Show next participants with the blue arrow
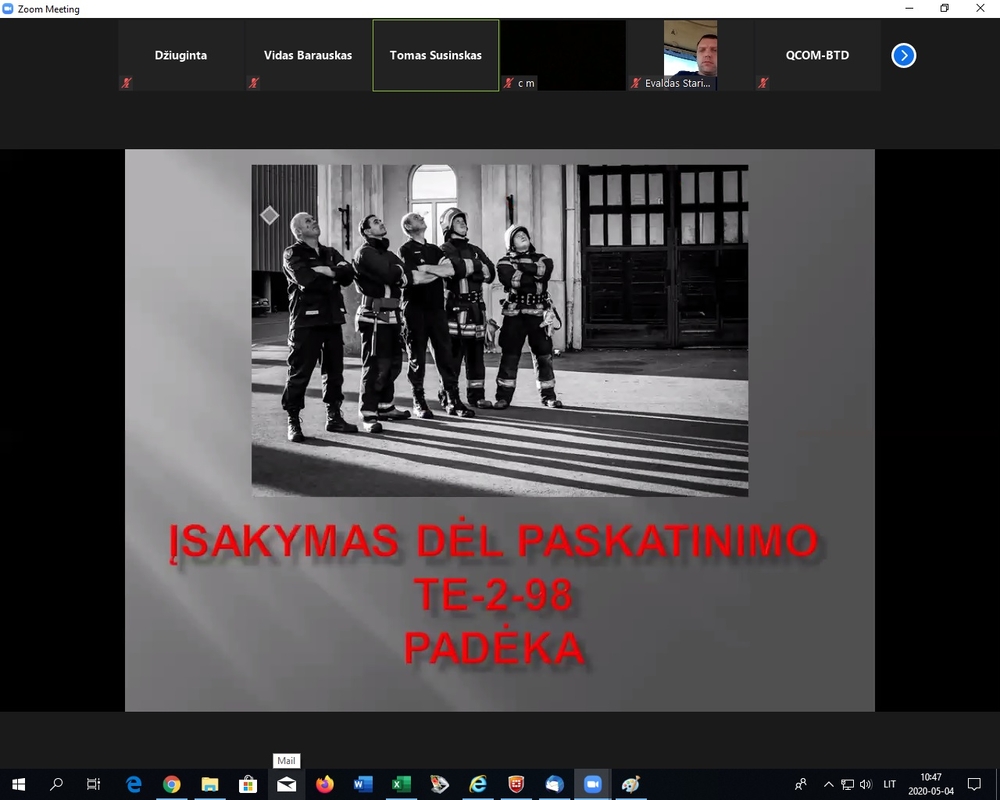This screenshot has height=800, width=1000. [903, 55]
